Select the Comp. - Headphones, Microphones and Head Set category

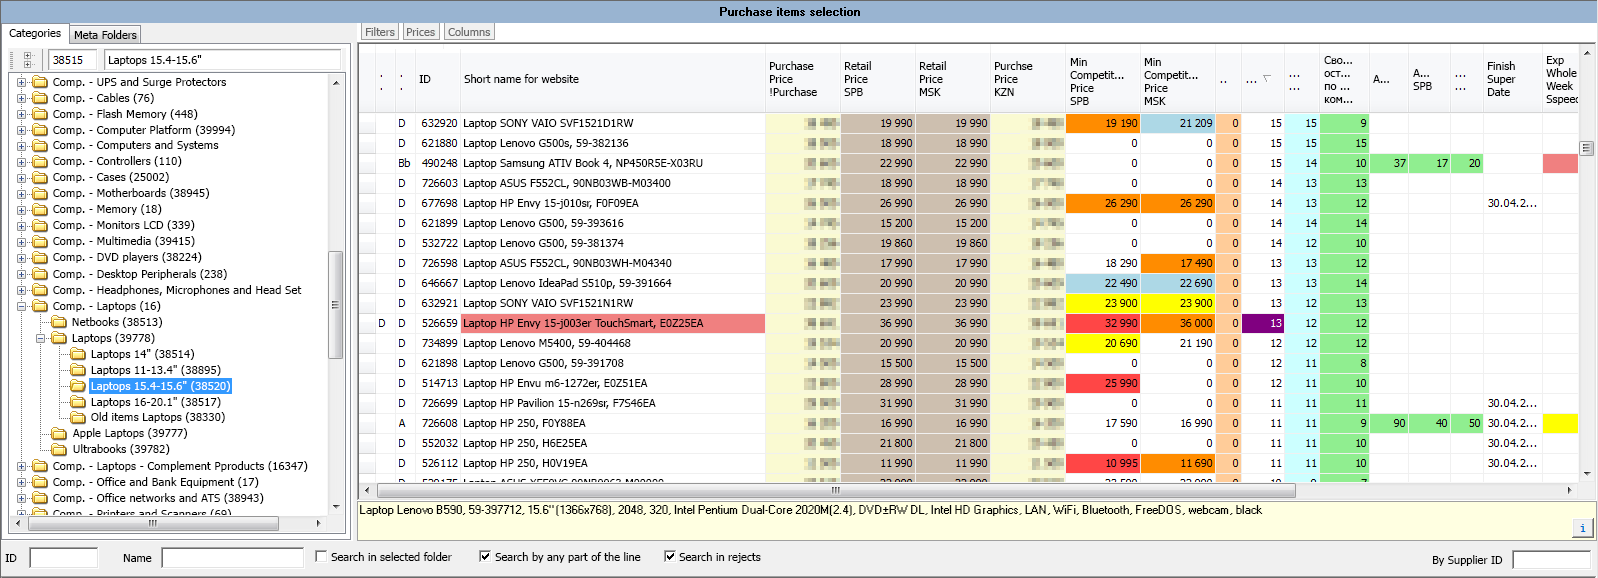pos(177,290)
